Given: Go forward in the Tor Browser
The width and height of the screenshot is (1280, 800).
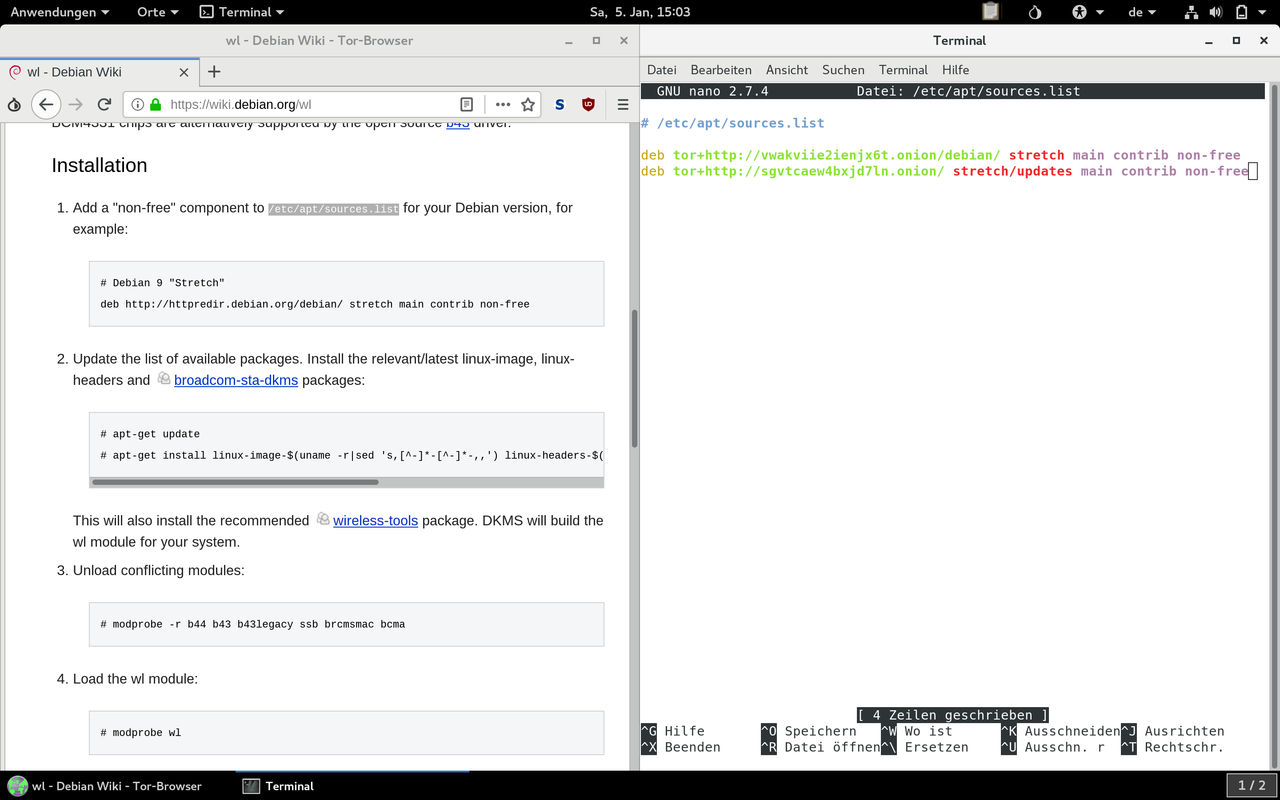Looking at the screenshot, I should pyautogui.click(x=76, y=104).
